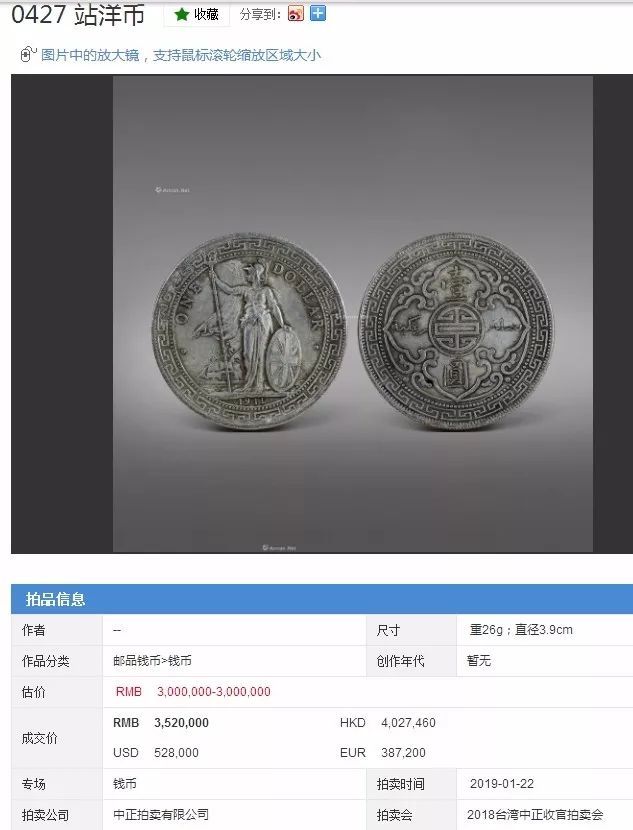Click the auction date 2019-01-22
Viewport: 633px width, 830px height.
pos(502,783)
